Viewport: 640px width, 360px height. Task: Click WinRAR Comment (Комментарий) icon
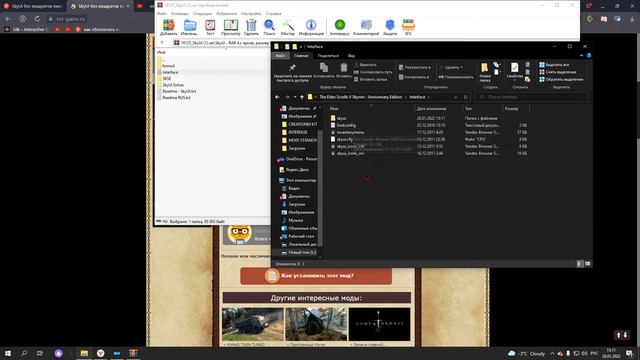click(366, 26)
